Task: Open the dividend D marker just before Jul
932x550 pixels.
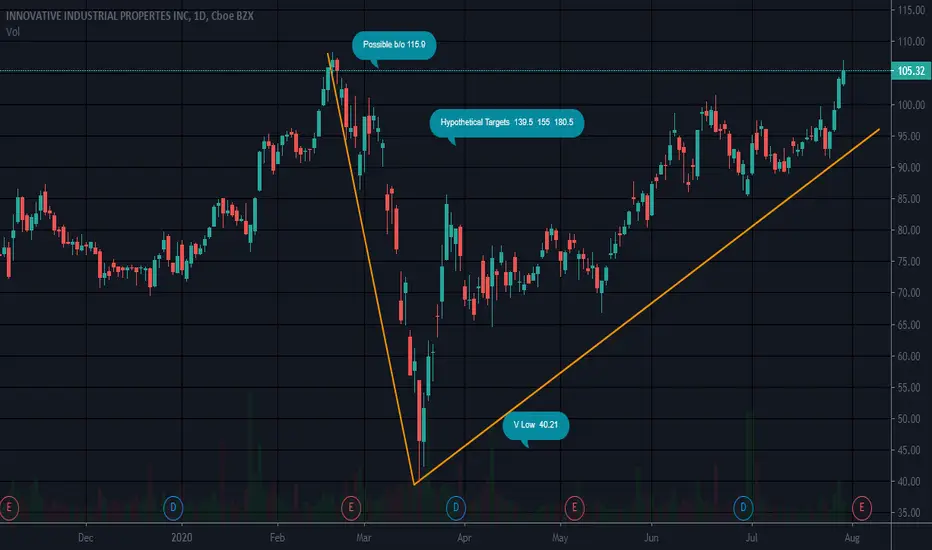Action: pyautogui.click(x=743, y=508)
